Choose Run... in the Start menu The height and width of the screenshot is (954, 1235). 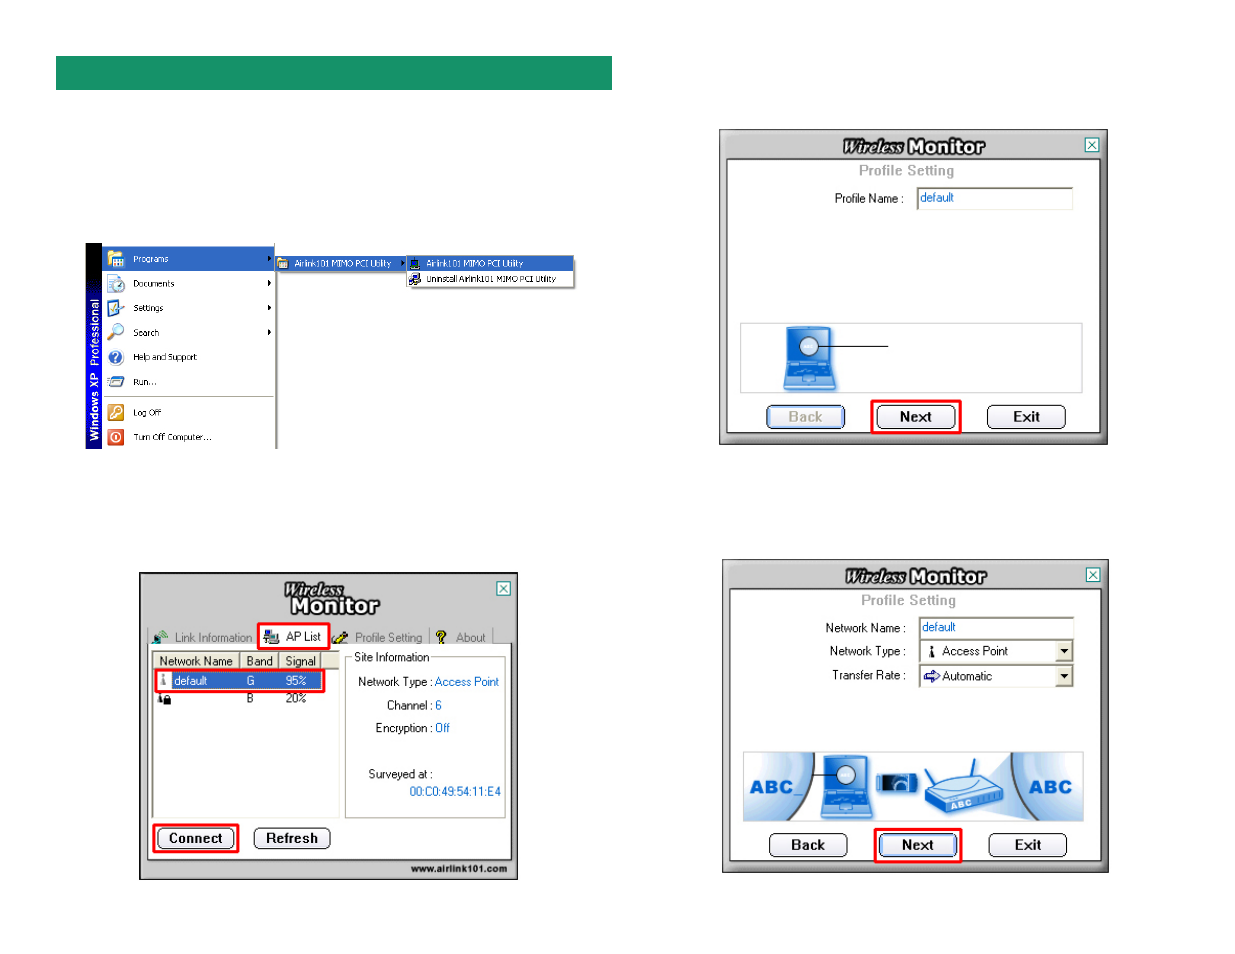click(189, 382)
